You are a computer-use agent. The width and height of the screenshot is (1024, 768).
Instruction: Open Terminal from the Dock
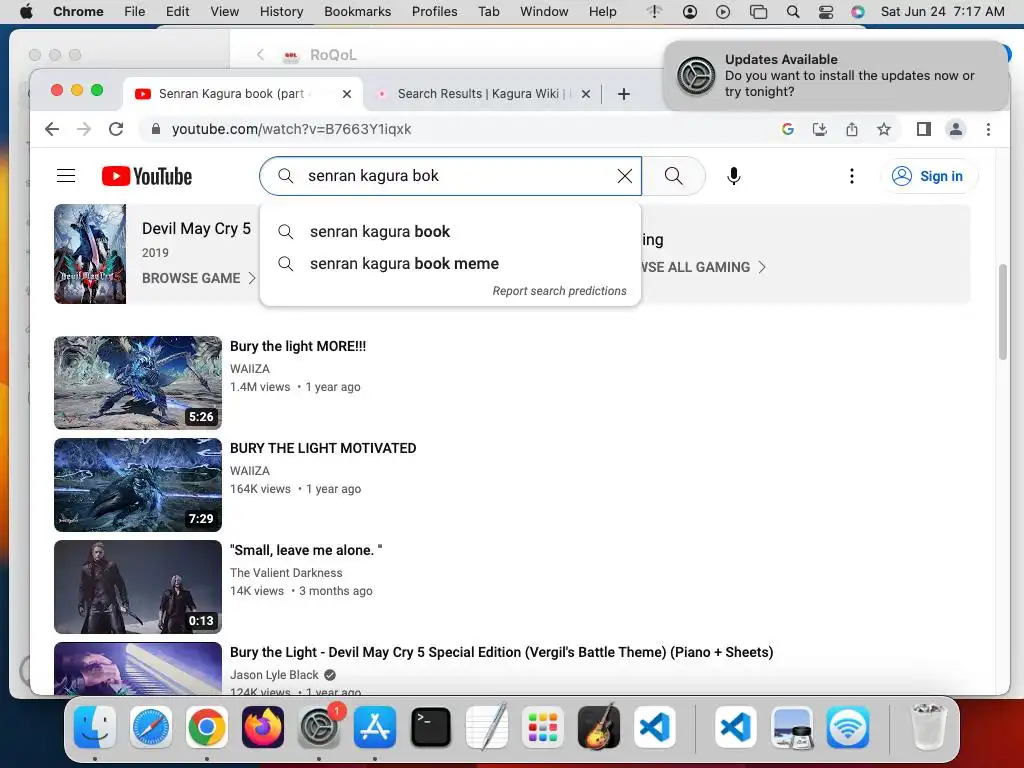[431, 727]
